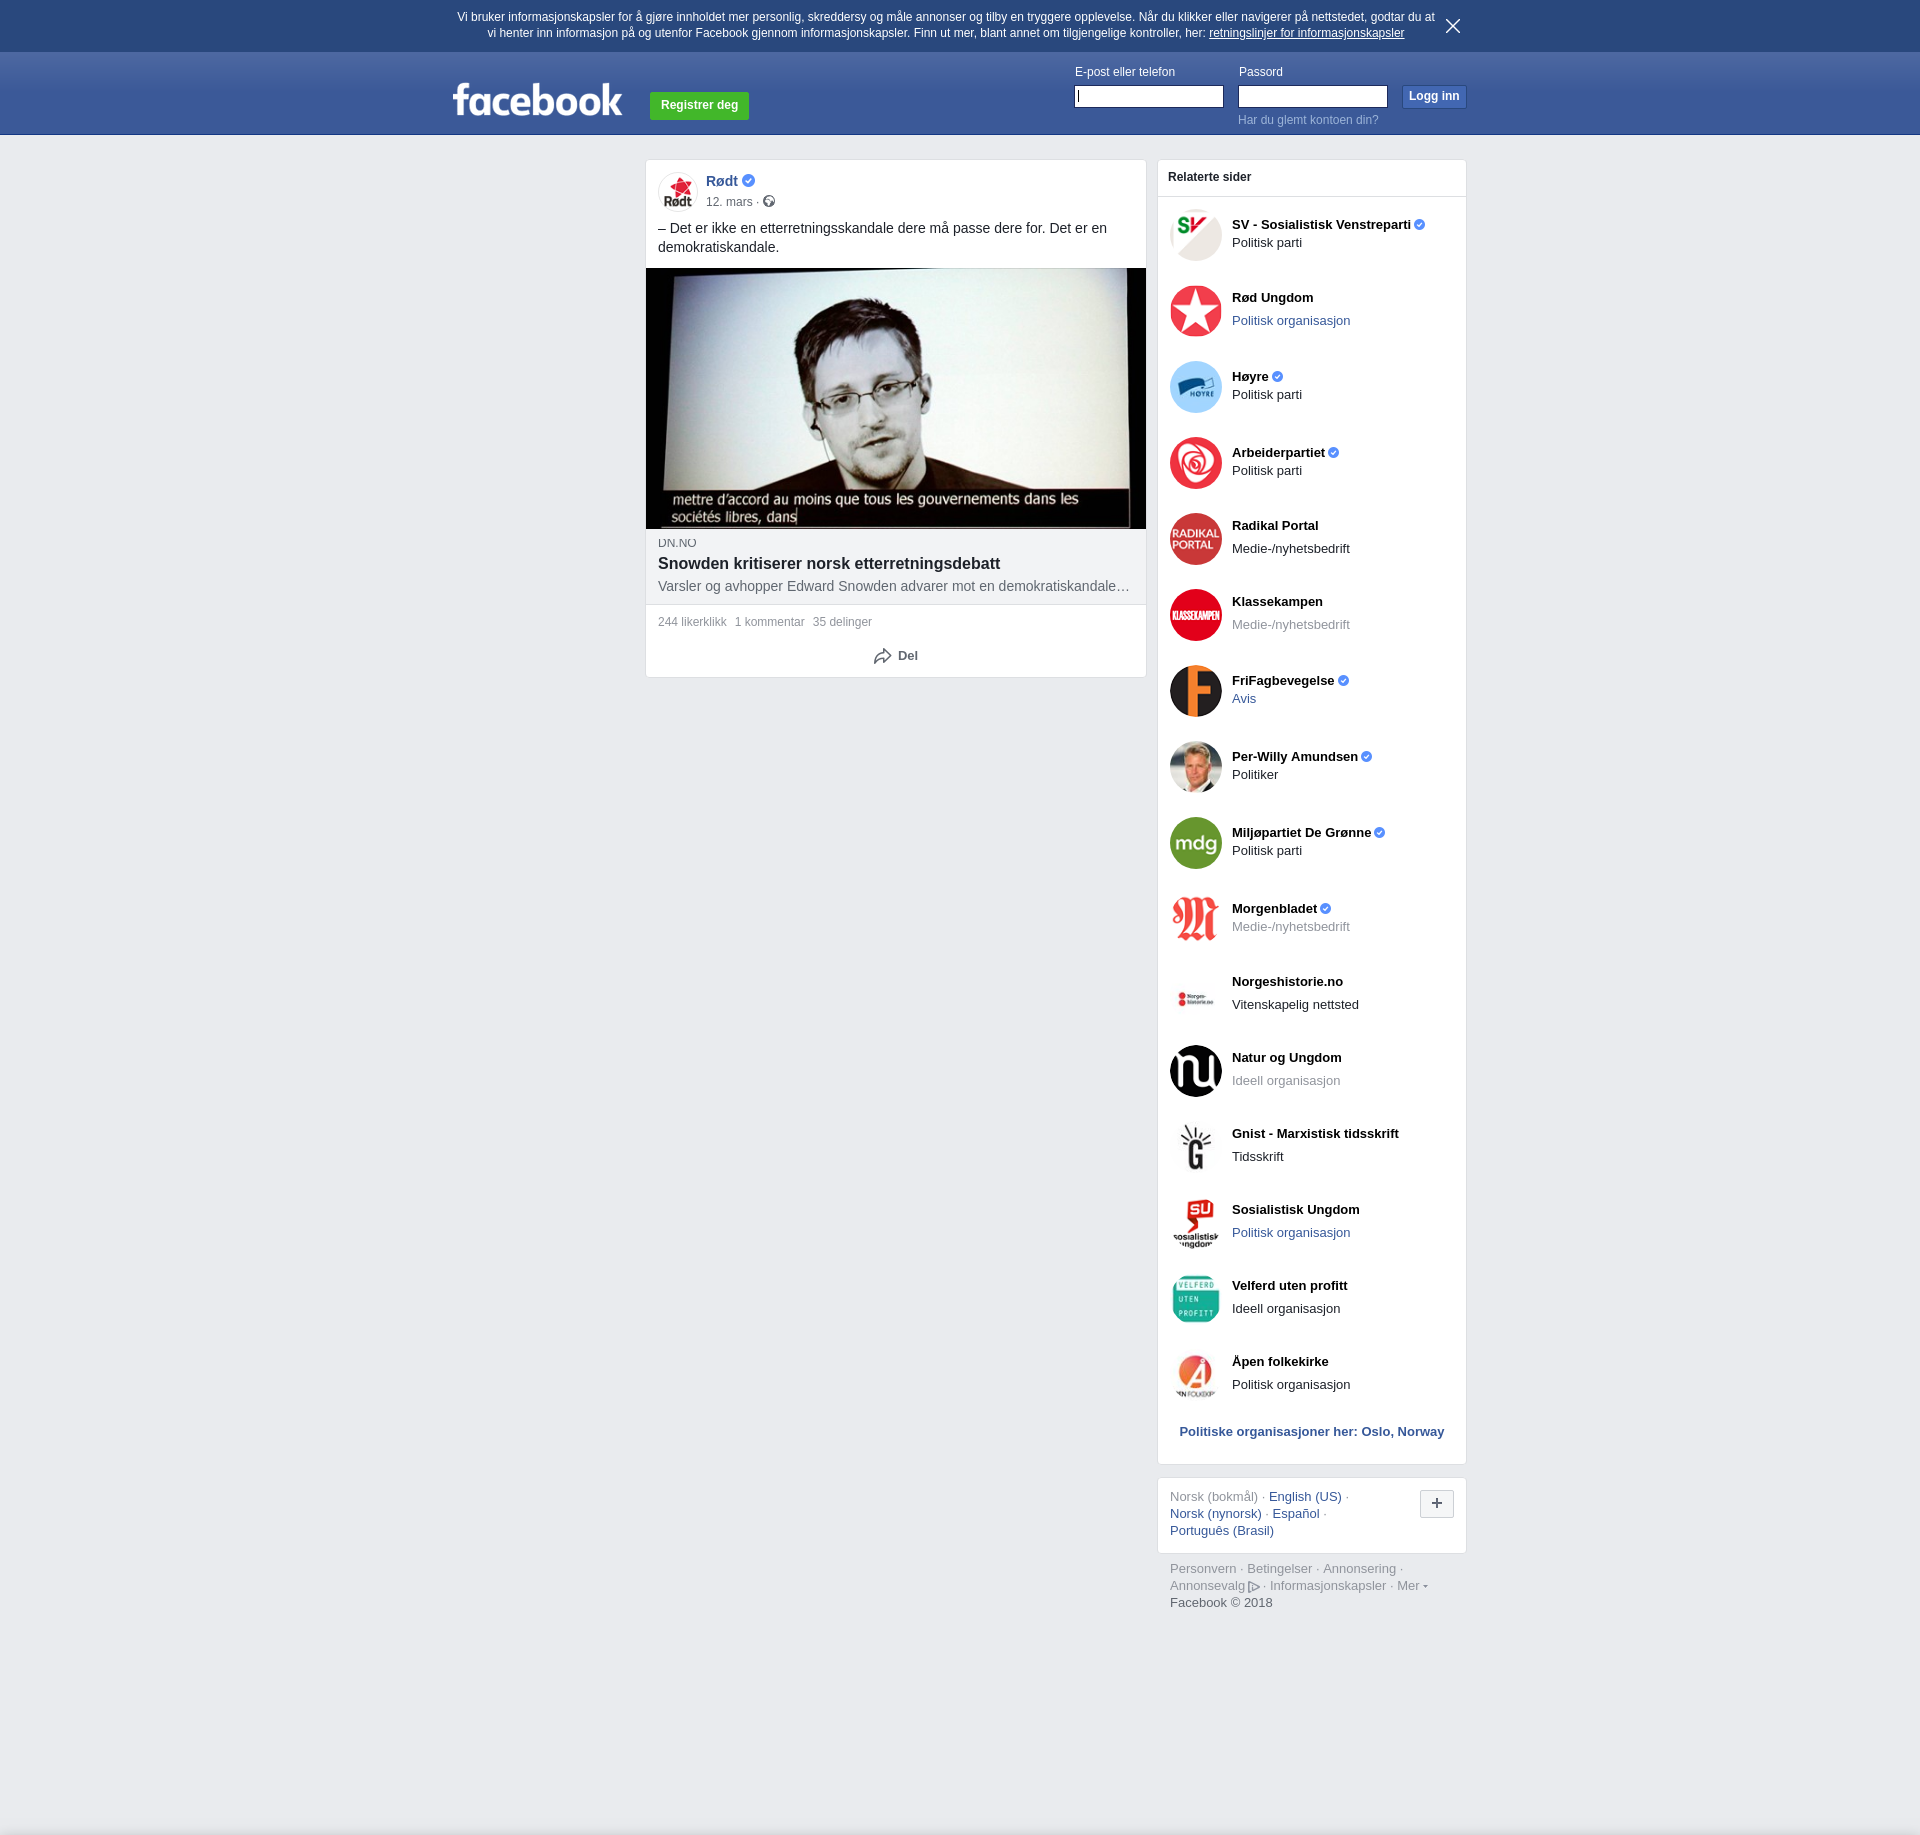This screenshot has width=1920, height=1835.
Task: Expand the Mer footer dropdown
Action: pyautogui.click(x=1412, y=1586)
